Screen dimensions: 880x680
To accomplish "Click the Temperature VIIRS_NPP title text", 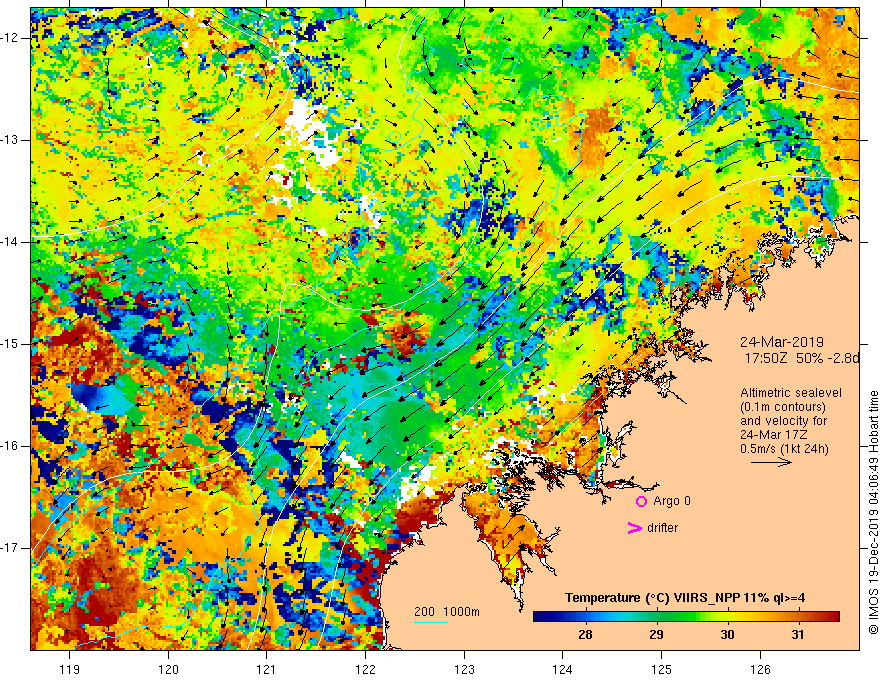I will tap(685, 598).
